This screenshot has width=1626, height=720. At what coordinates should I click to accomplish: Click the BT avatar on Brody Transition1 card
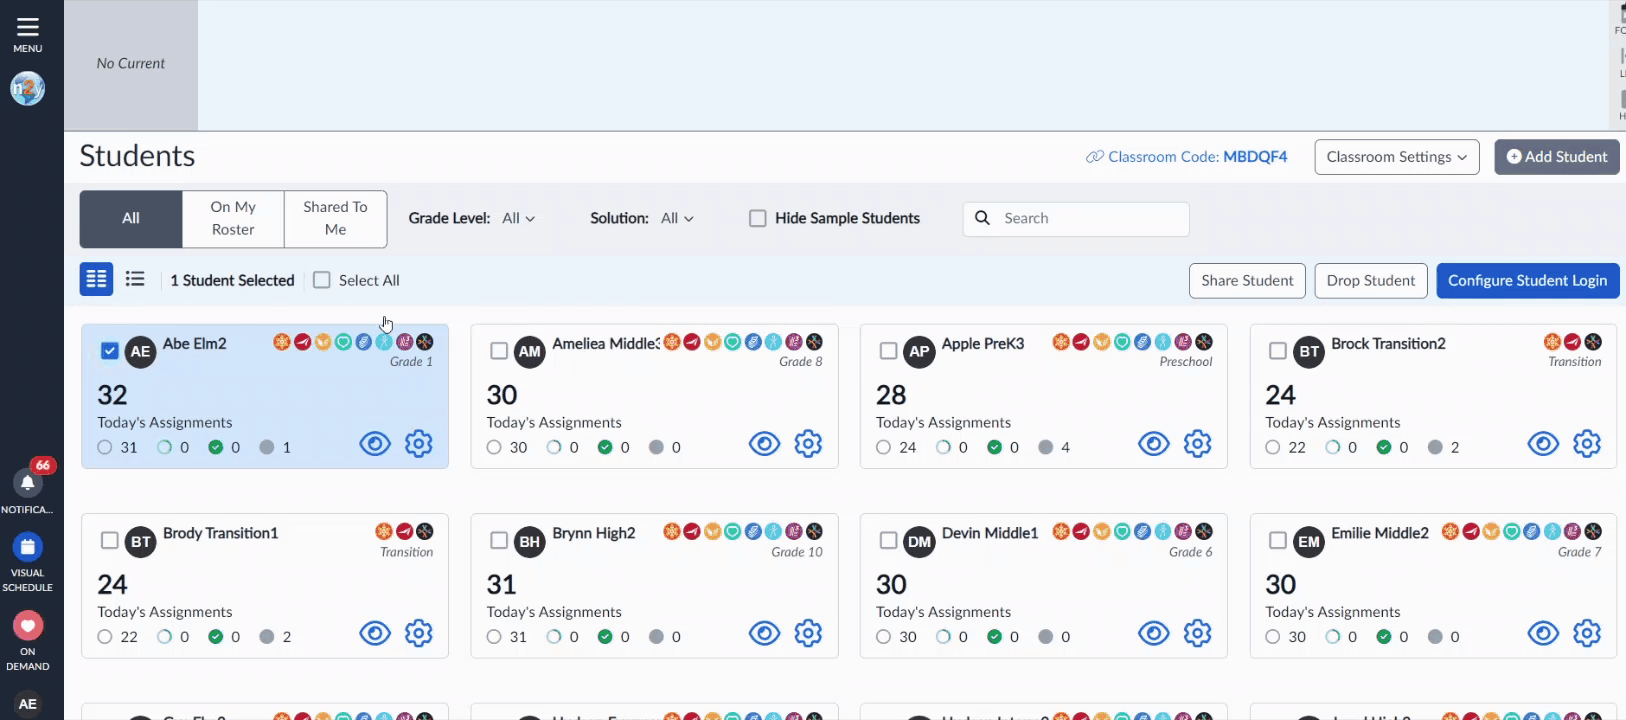point(141,542)
